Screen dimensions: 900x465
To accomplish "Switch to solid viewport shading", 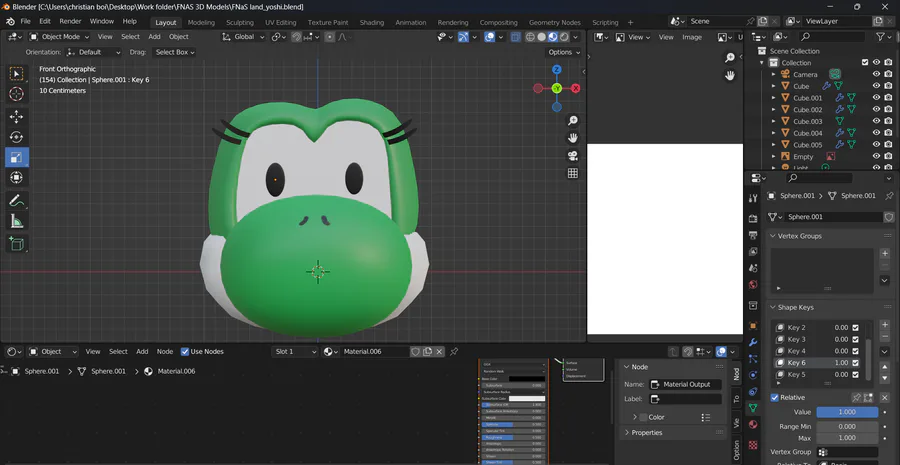I will point(541,37).
